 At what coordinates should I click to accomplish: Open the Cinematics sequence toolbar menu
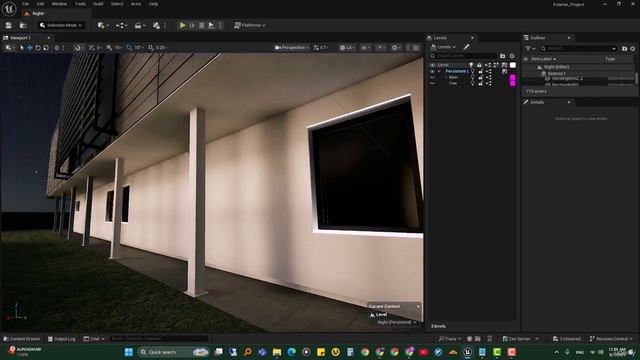click(140, 25)
